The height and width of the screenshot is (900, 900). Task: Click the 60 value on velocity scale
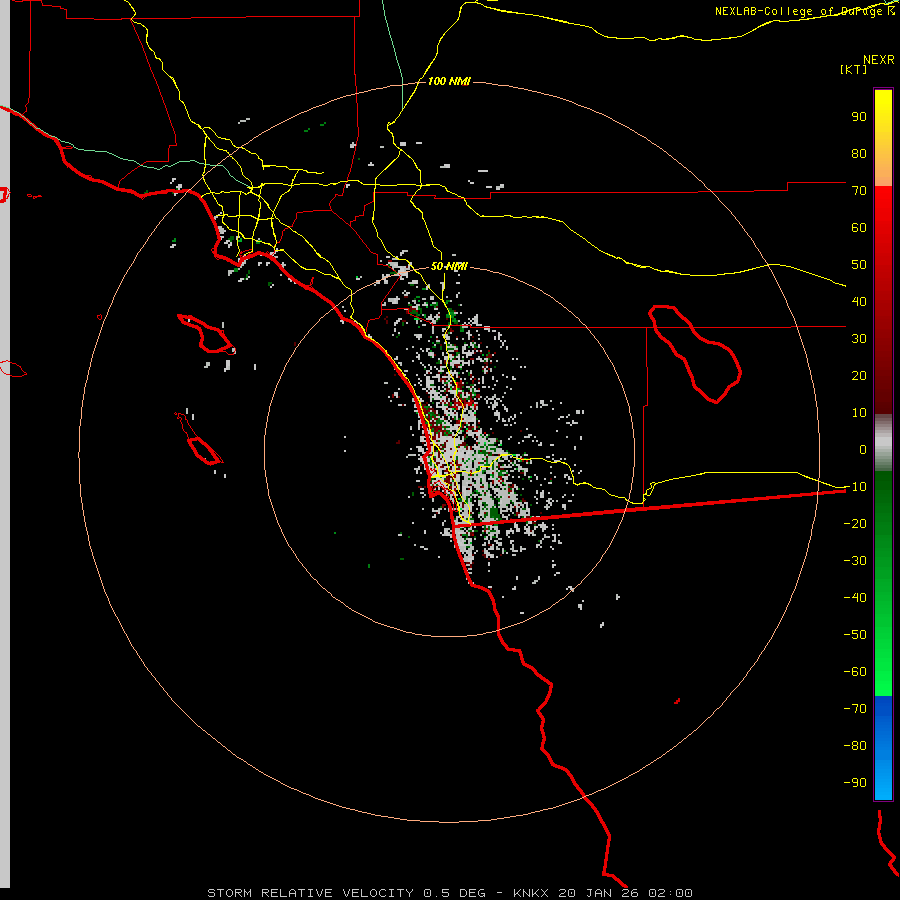[859, 227]
